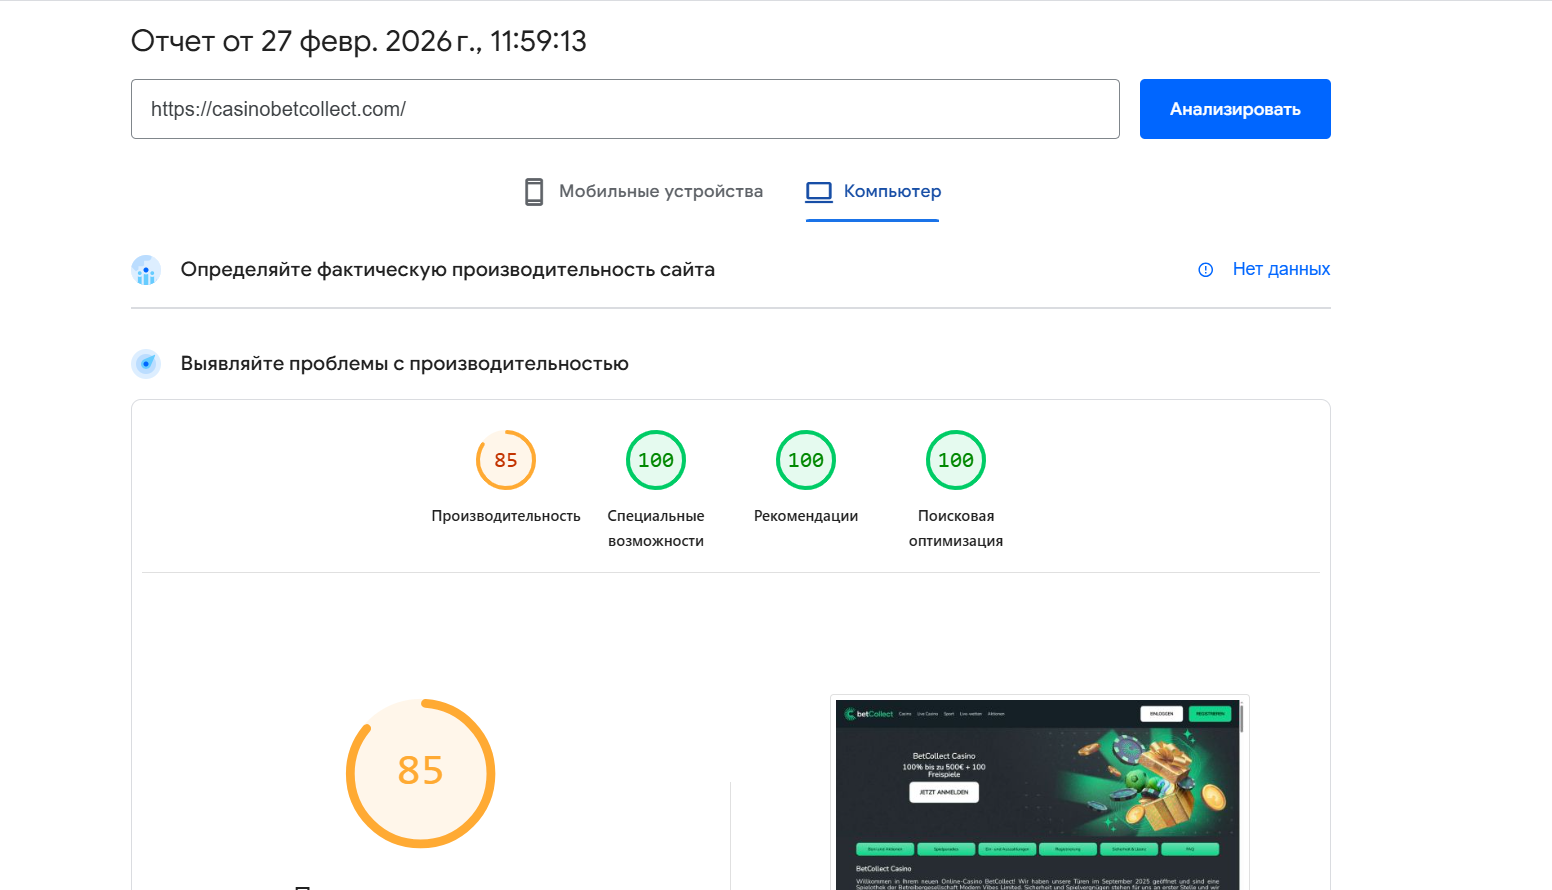Open the Поисковая оптимизация score gauge

coord(956,460)
